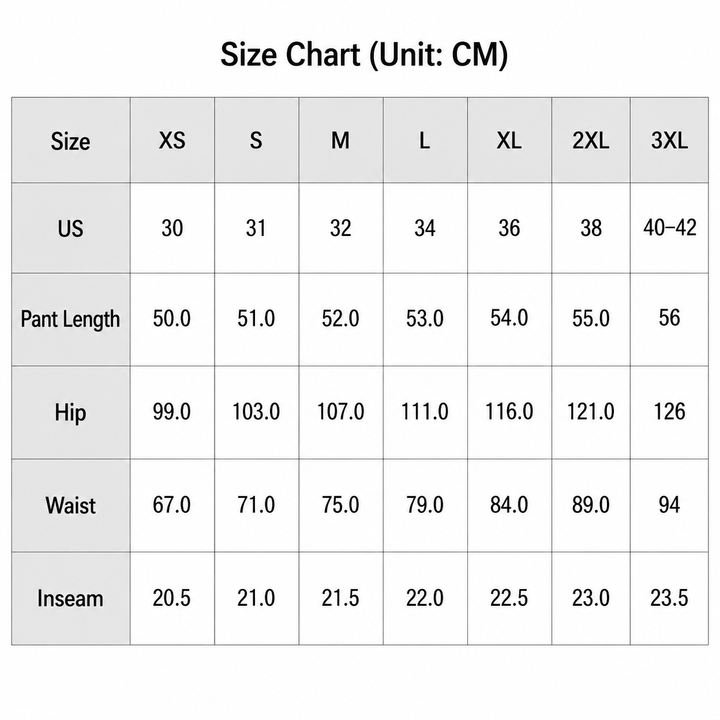Click the 23.0 inseam value for 2XL
The image size is (720, 720).
(591, 598)
